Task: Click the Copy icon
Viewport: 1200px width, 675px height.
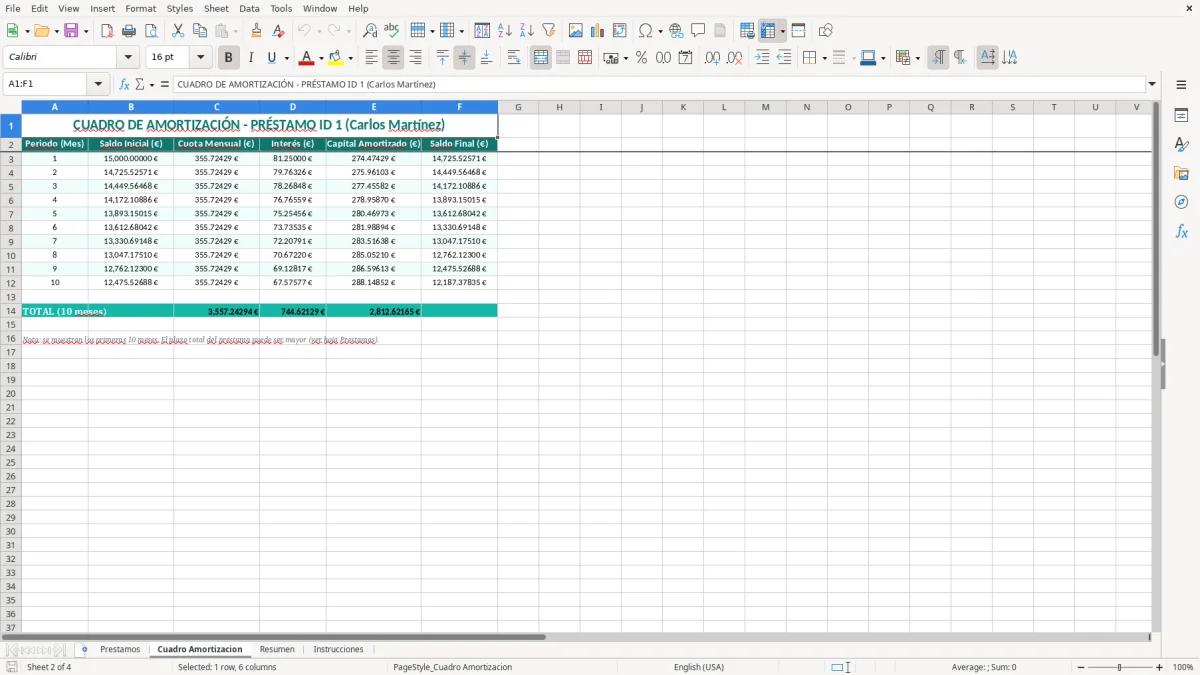Action: tap(200, 31)
